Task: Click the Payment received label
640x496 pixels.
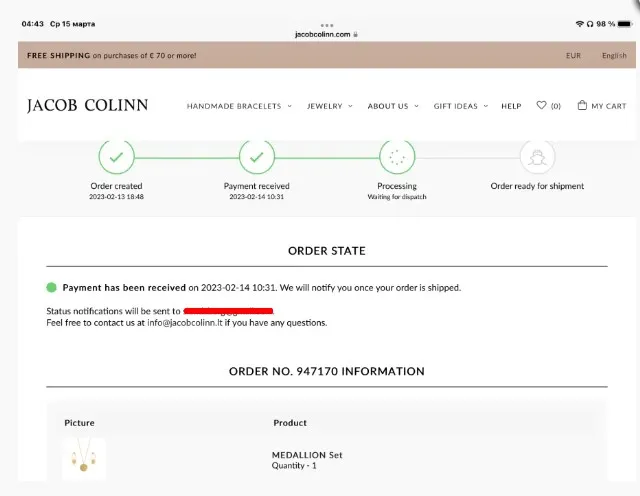Action: pos(257,186)
